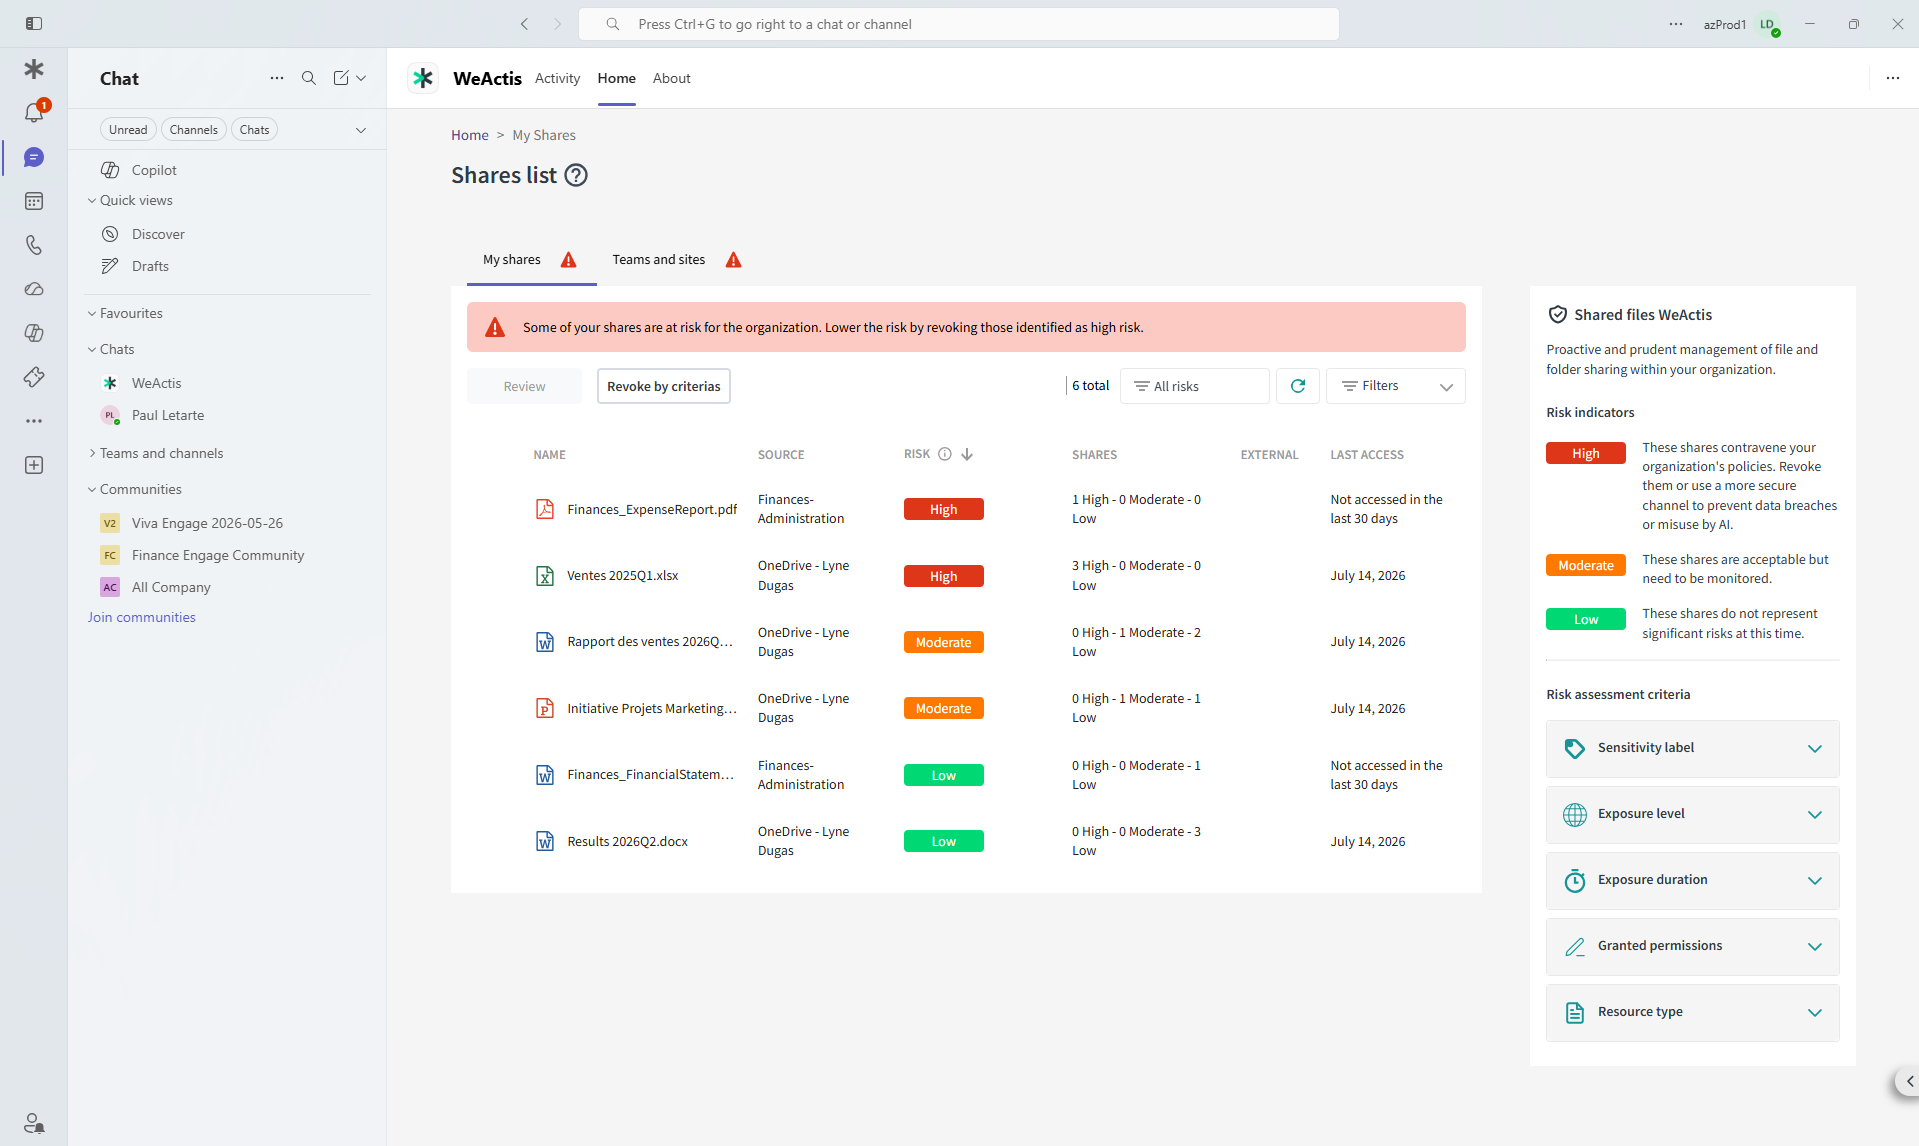Screen dimensions: 1919x1146
Task: Open new chat options chevron
Action: click(361, 78)
